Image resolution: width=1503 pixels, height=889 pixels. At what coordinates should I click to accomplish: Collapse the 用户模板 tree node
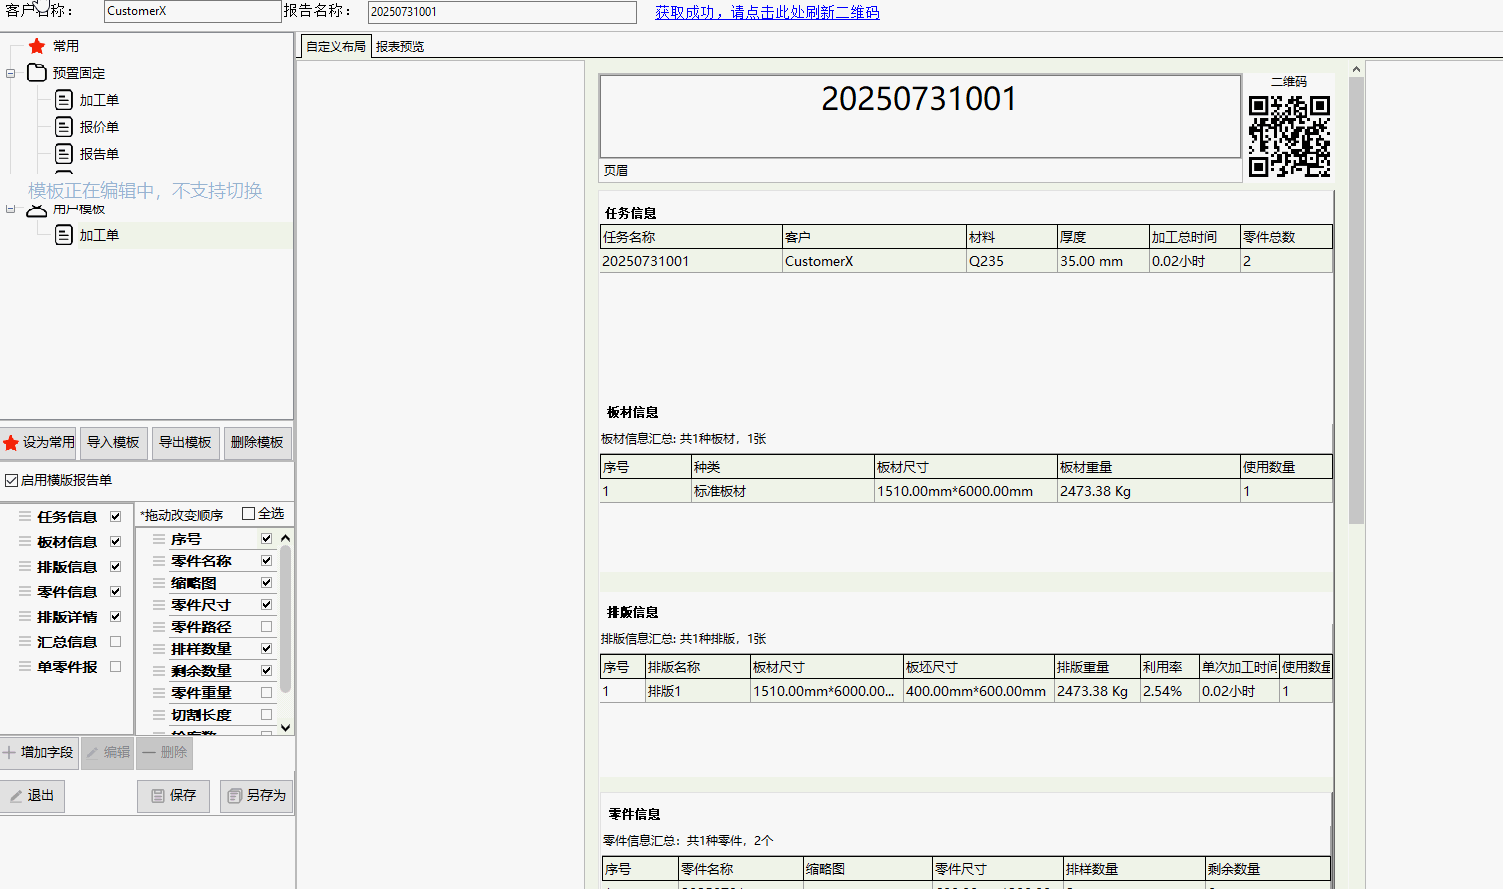click(11, 209)
